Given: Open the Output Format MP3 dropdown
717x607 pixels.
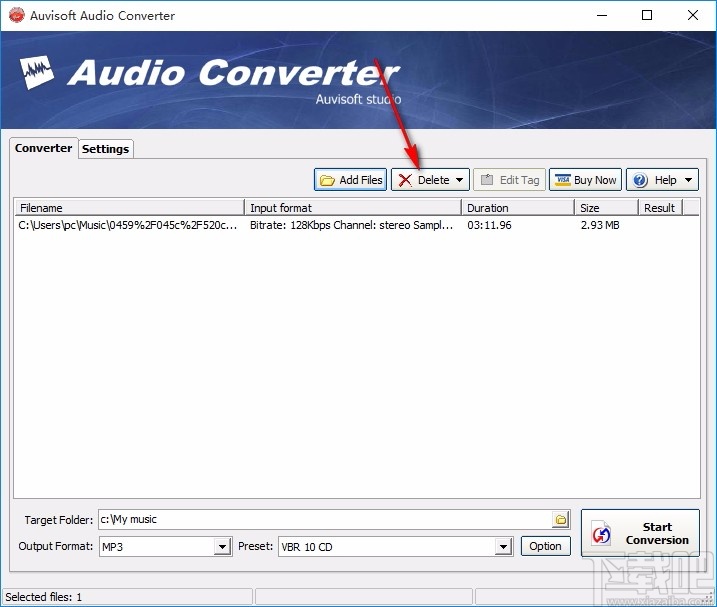Looking at the screenshot, I should 222,547.
